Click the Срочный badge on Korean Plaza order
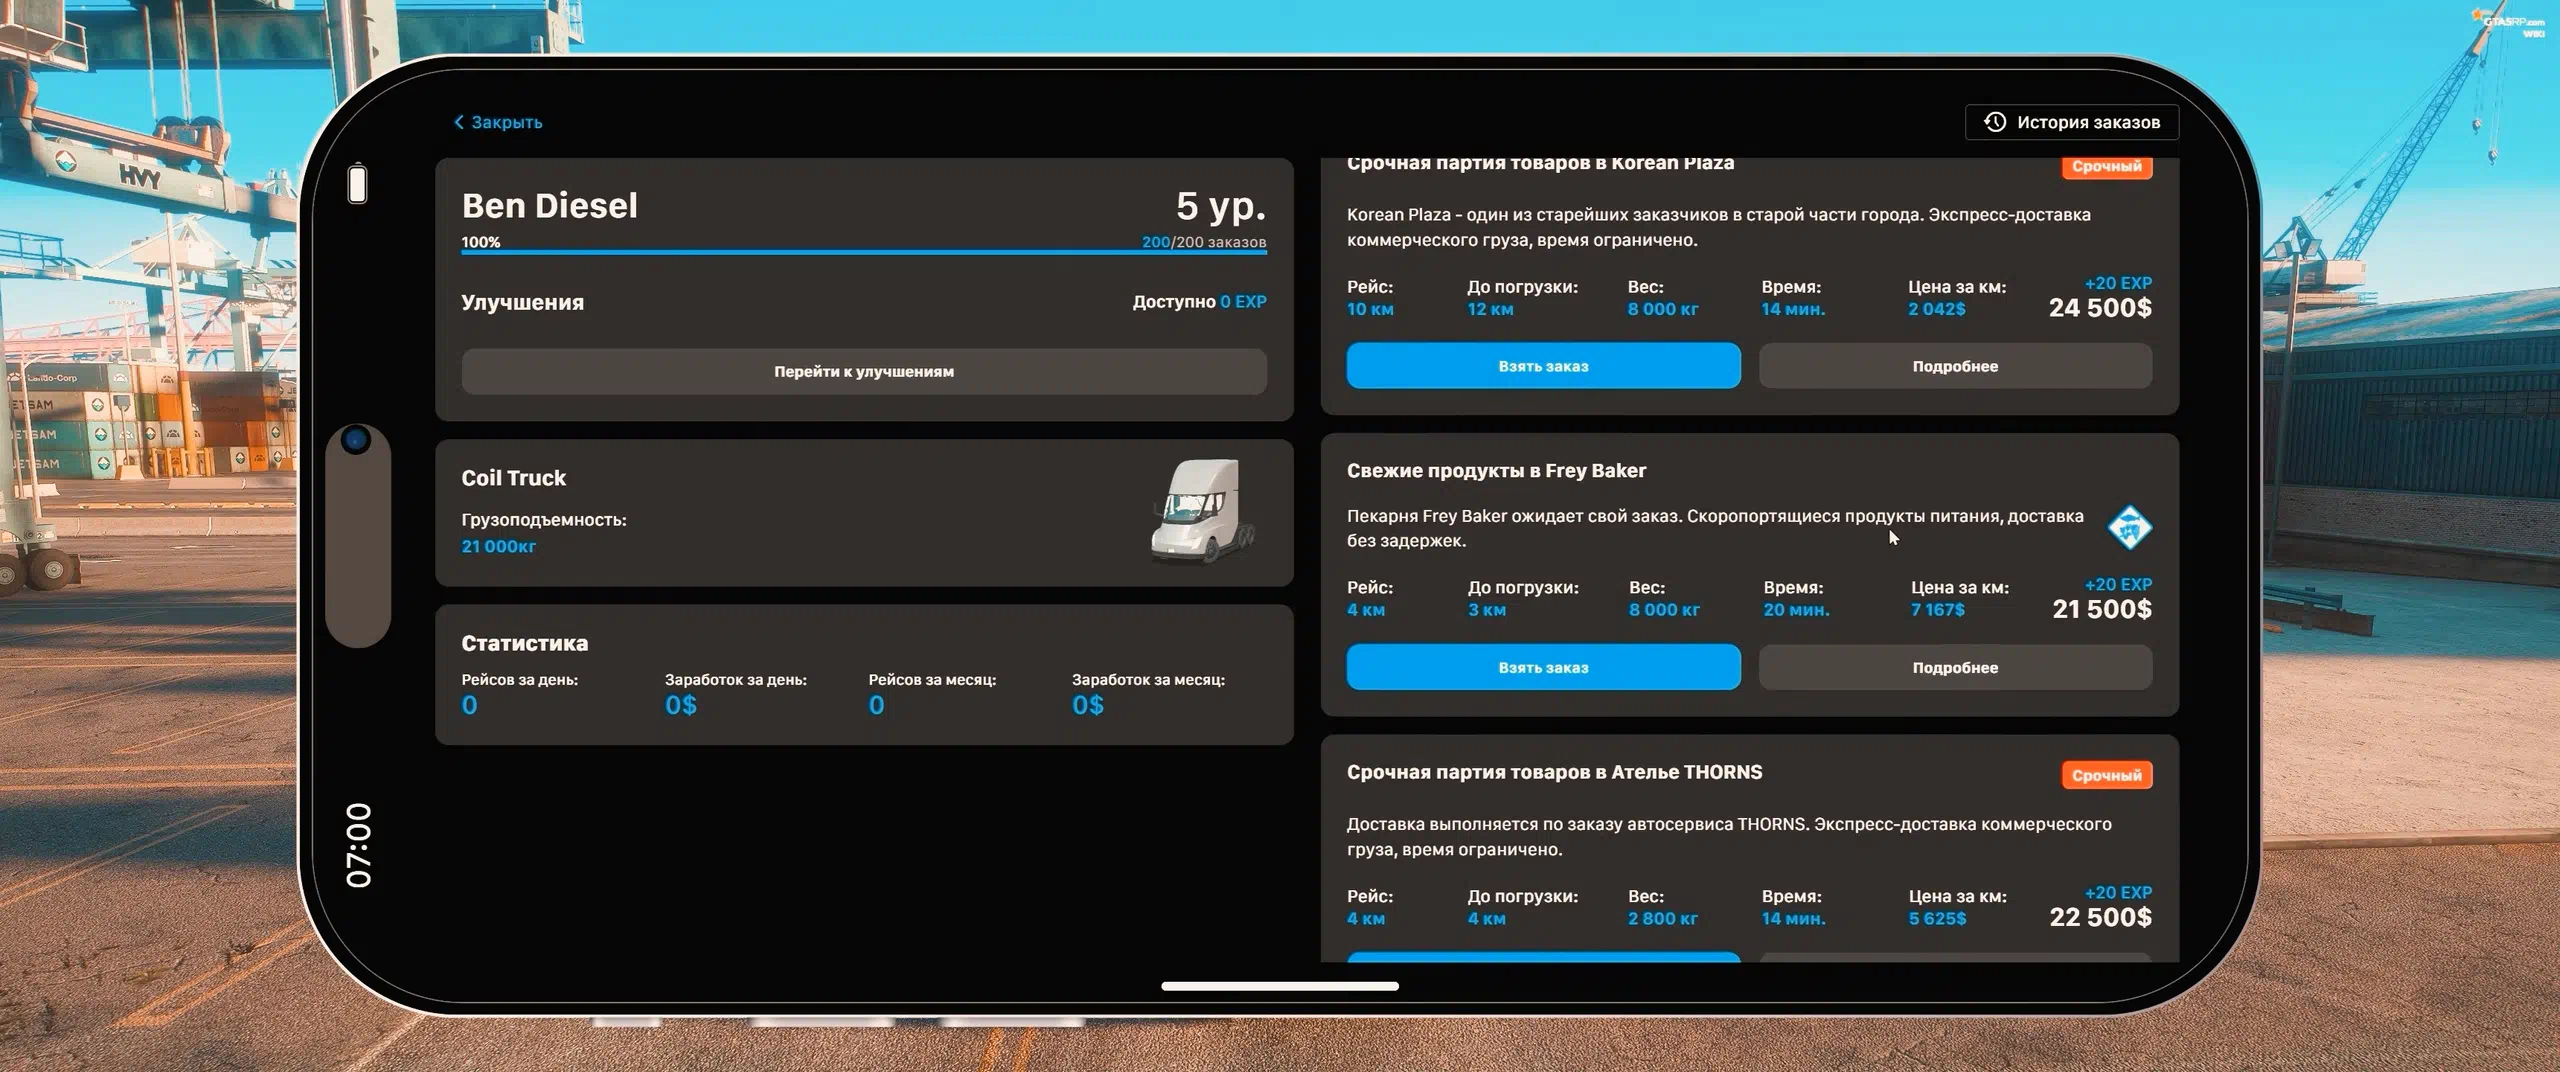 (2106, 167)
